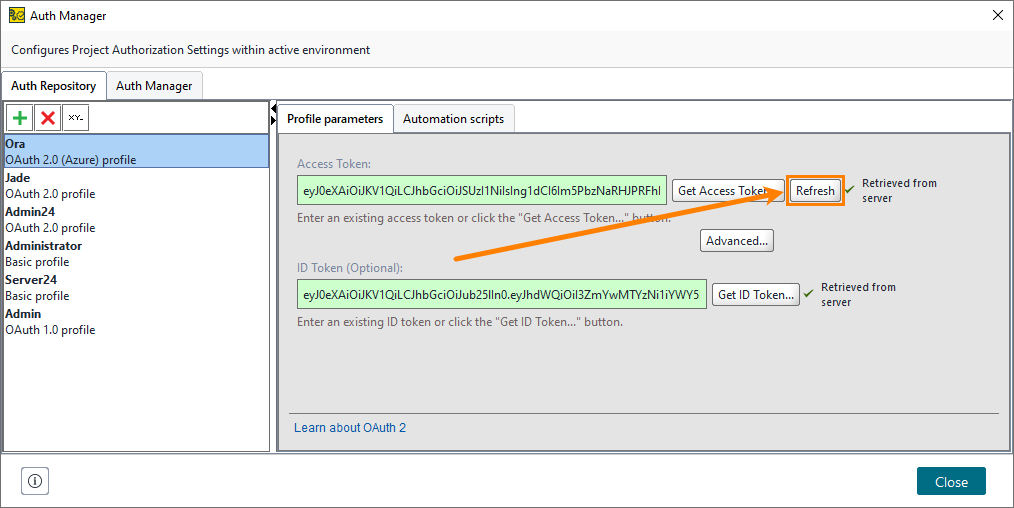
Task: Click inside the ID Token field
Action: tap(502, 295)
